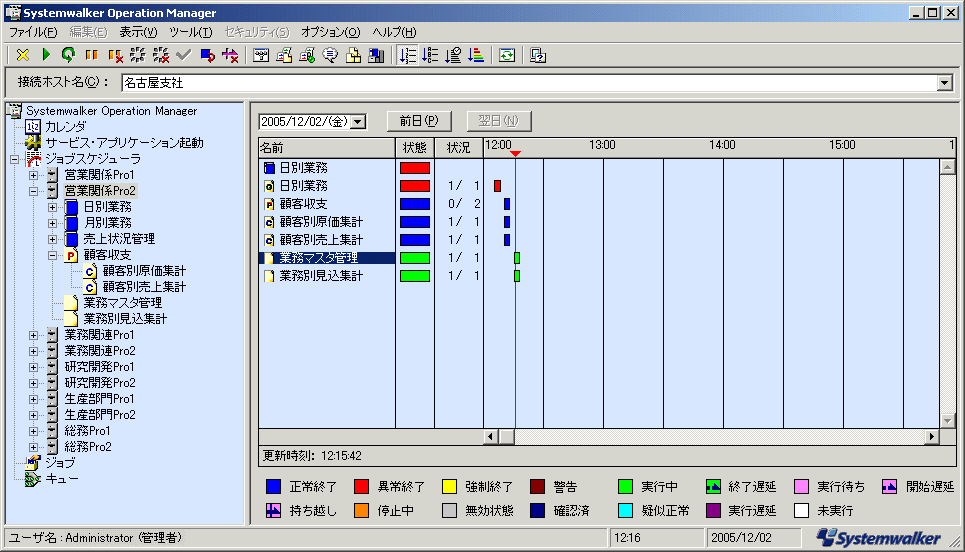Click the blue bar on 顧客別原価集計 timeline

click(x=507, y=222)
